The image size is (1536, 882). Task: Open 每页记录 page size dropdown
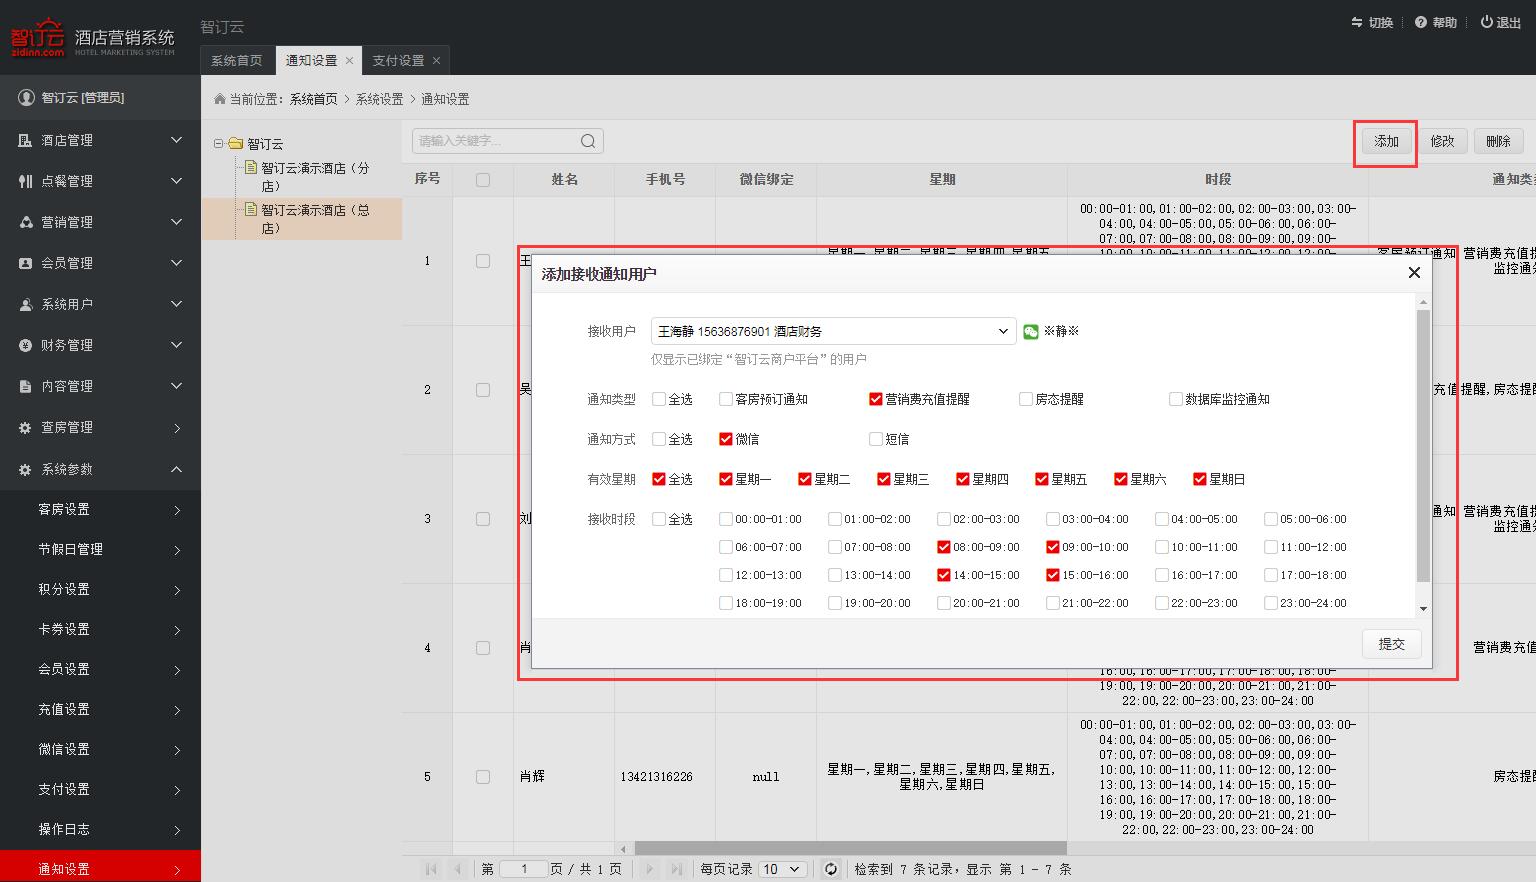(782, 869)
